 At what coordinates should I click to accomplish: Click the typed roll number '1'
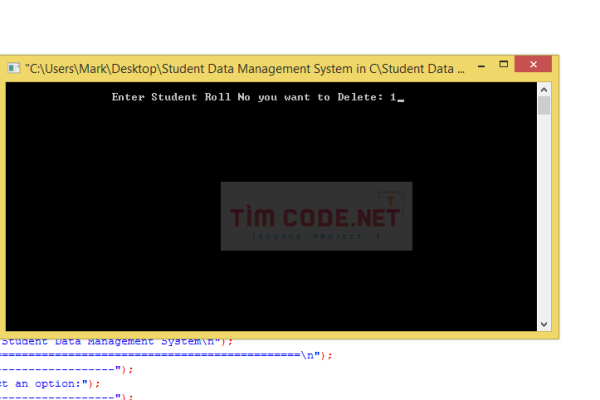393,97
